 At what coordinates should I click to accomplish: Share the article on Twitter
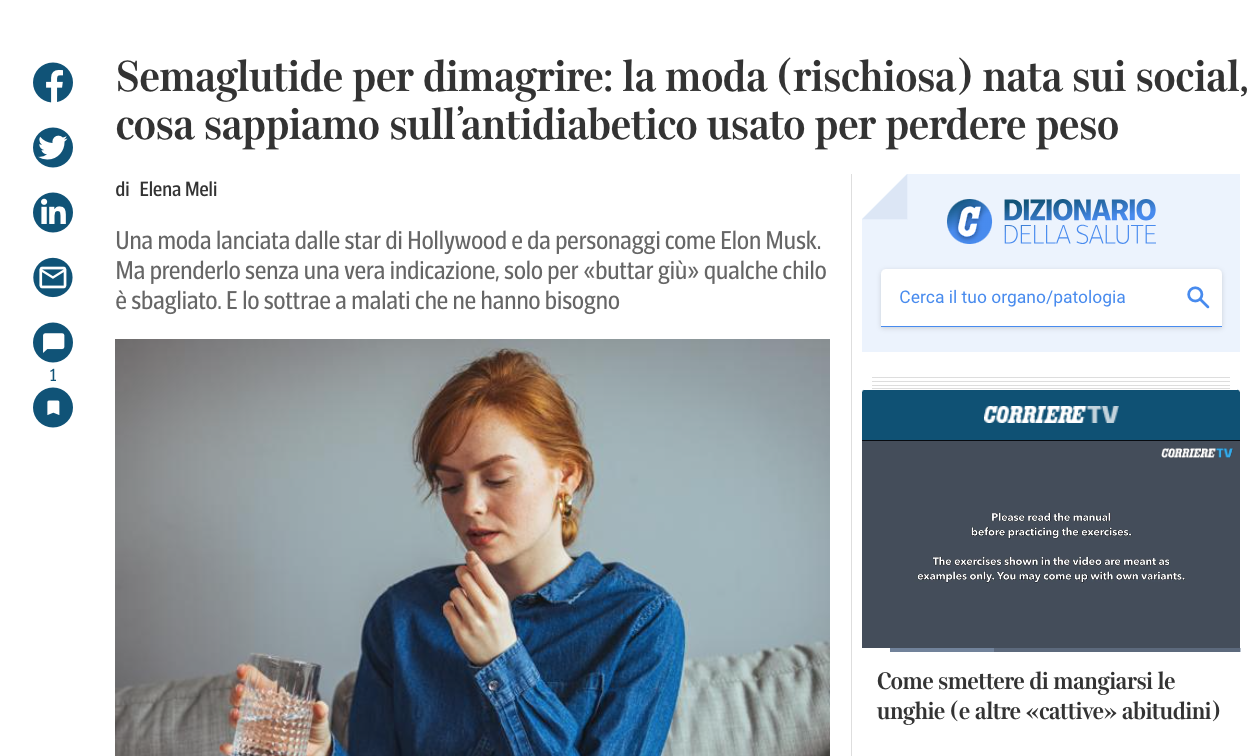[53, 148]
